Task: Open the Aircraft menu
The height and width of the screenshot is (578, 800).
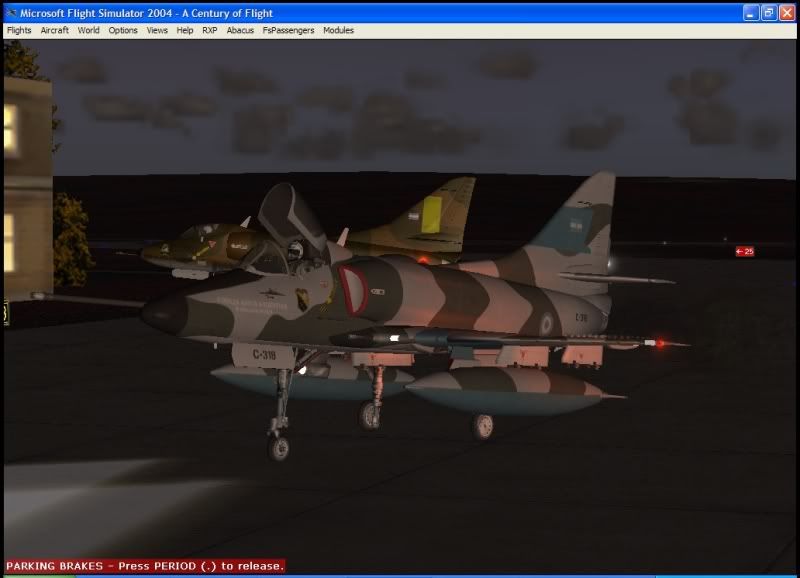Action: (x=55, y=31)
